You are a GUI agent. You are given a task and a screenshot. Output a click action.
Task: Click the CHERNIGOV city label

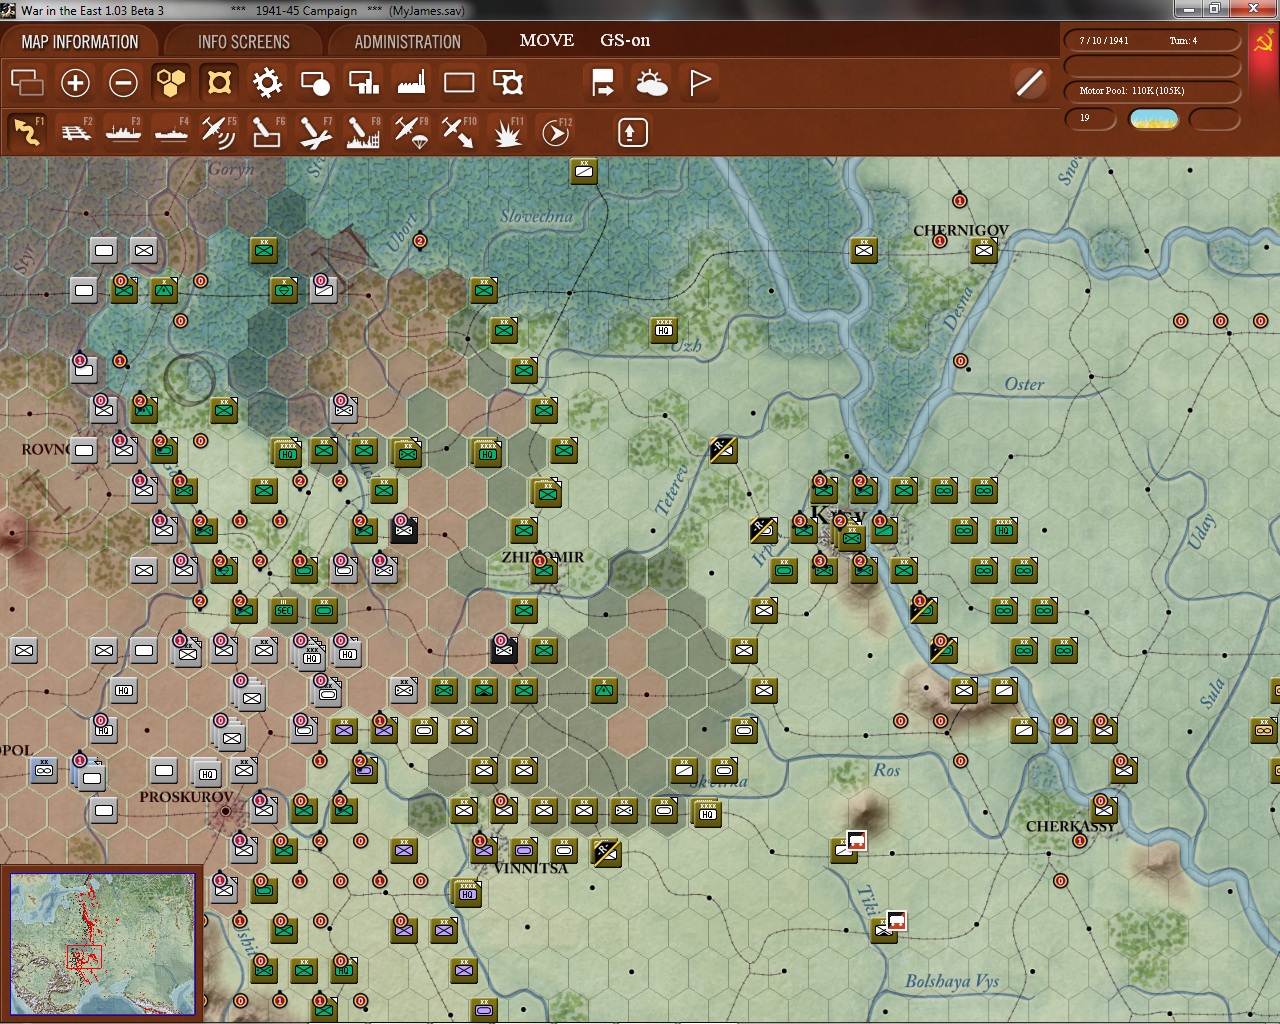coord(960,230)
